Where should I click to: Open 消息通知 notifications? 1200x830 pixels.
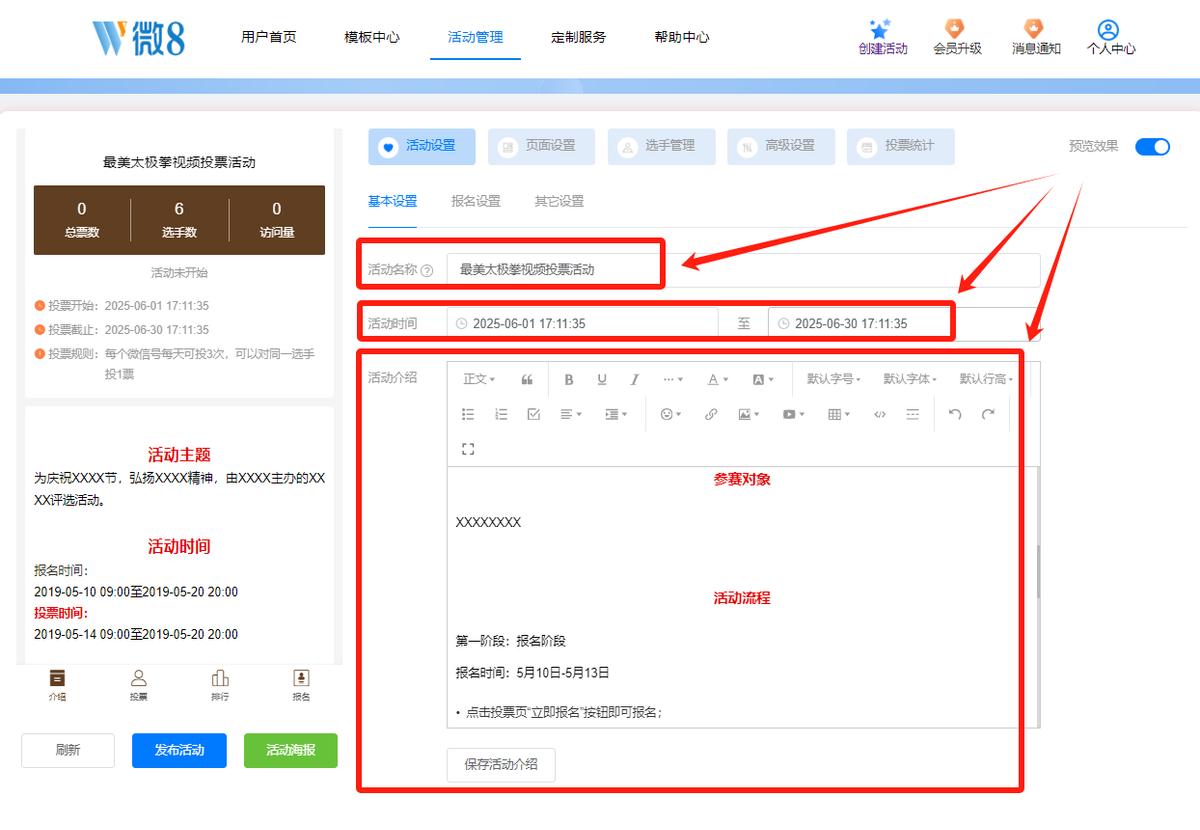[1035, 37]
